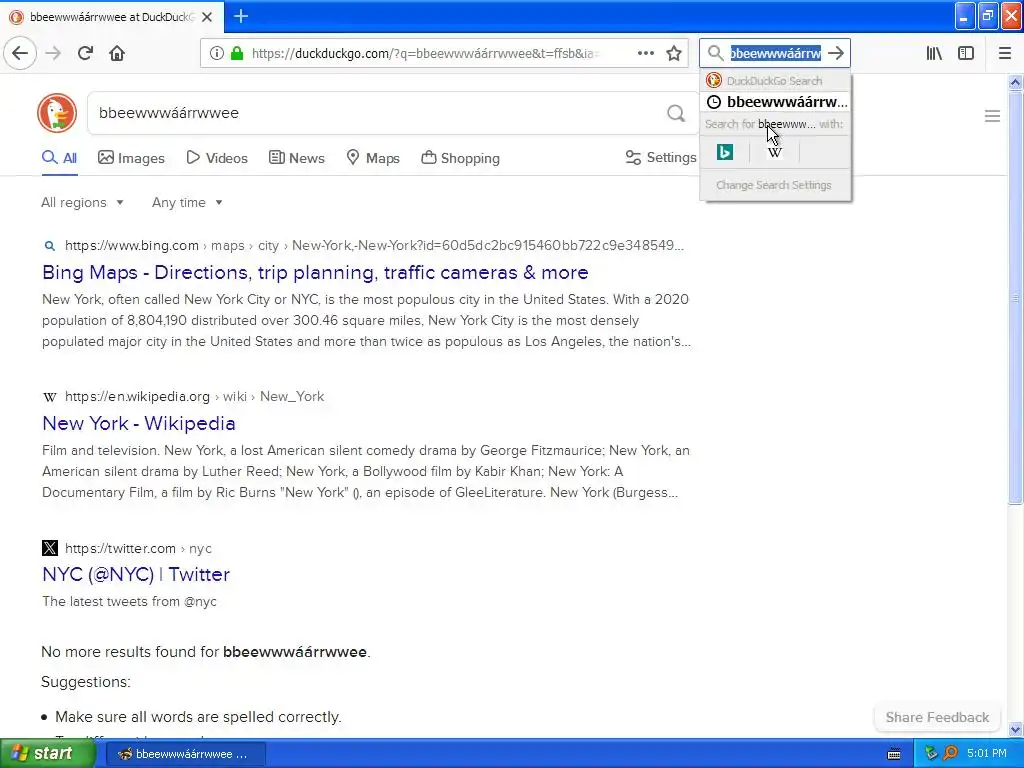Click the twitter.com nyc result URL
This screenshot has height=768, width=1024.
[x=138, y=548]
